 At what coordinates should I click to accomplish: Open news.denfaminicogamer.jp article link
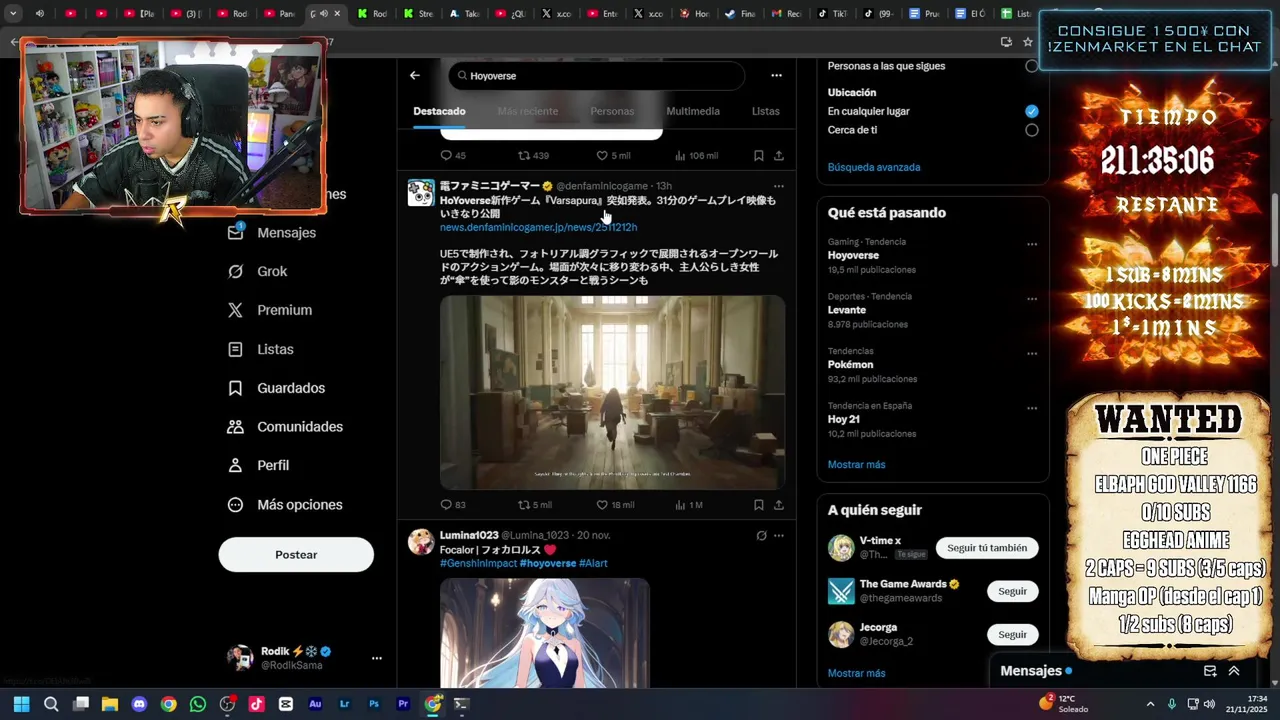[538, 227]
